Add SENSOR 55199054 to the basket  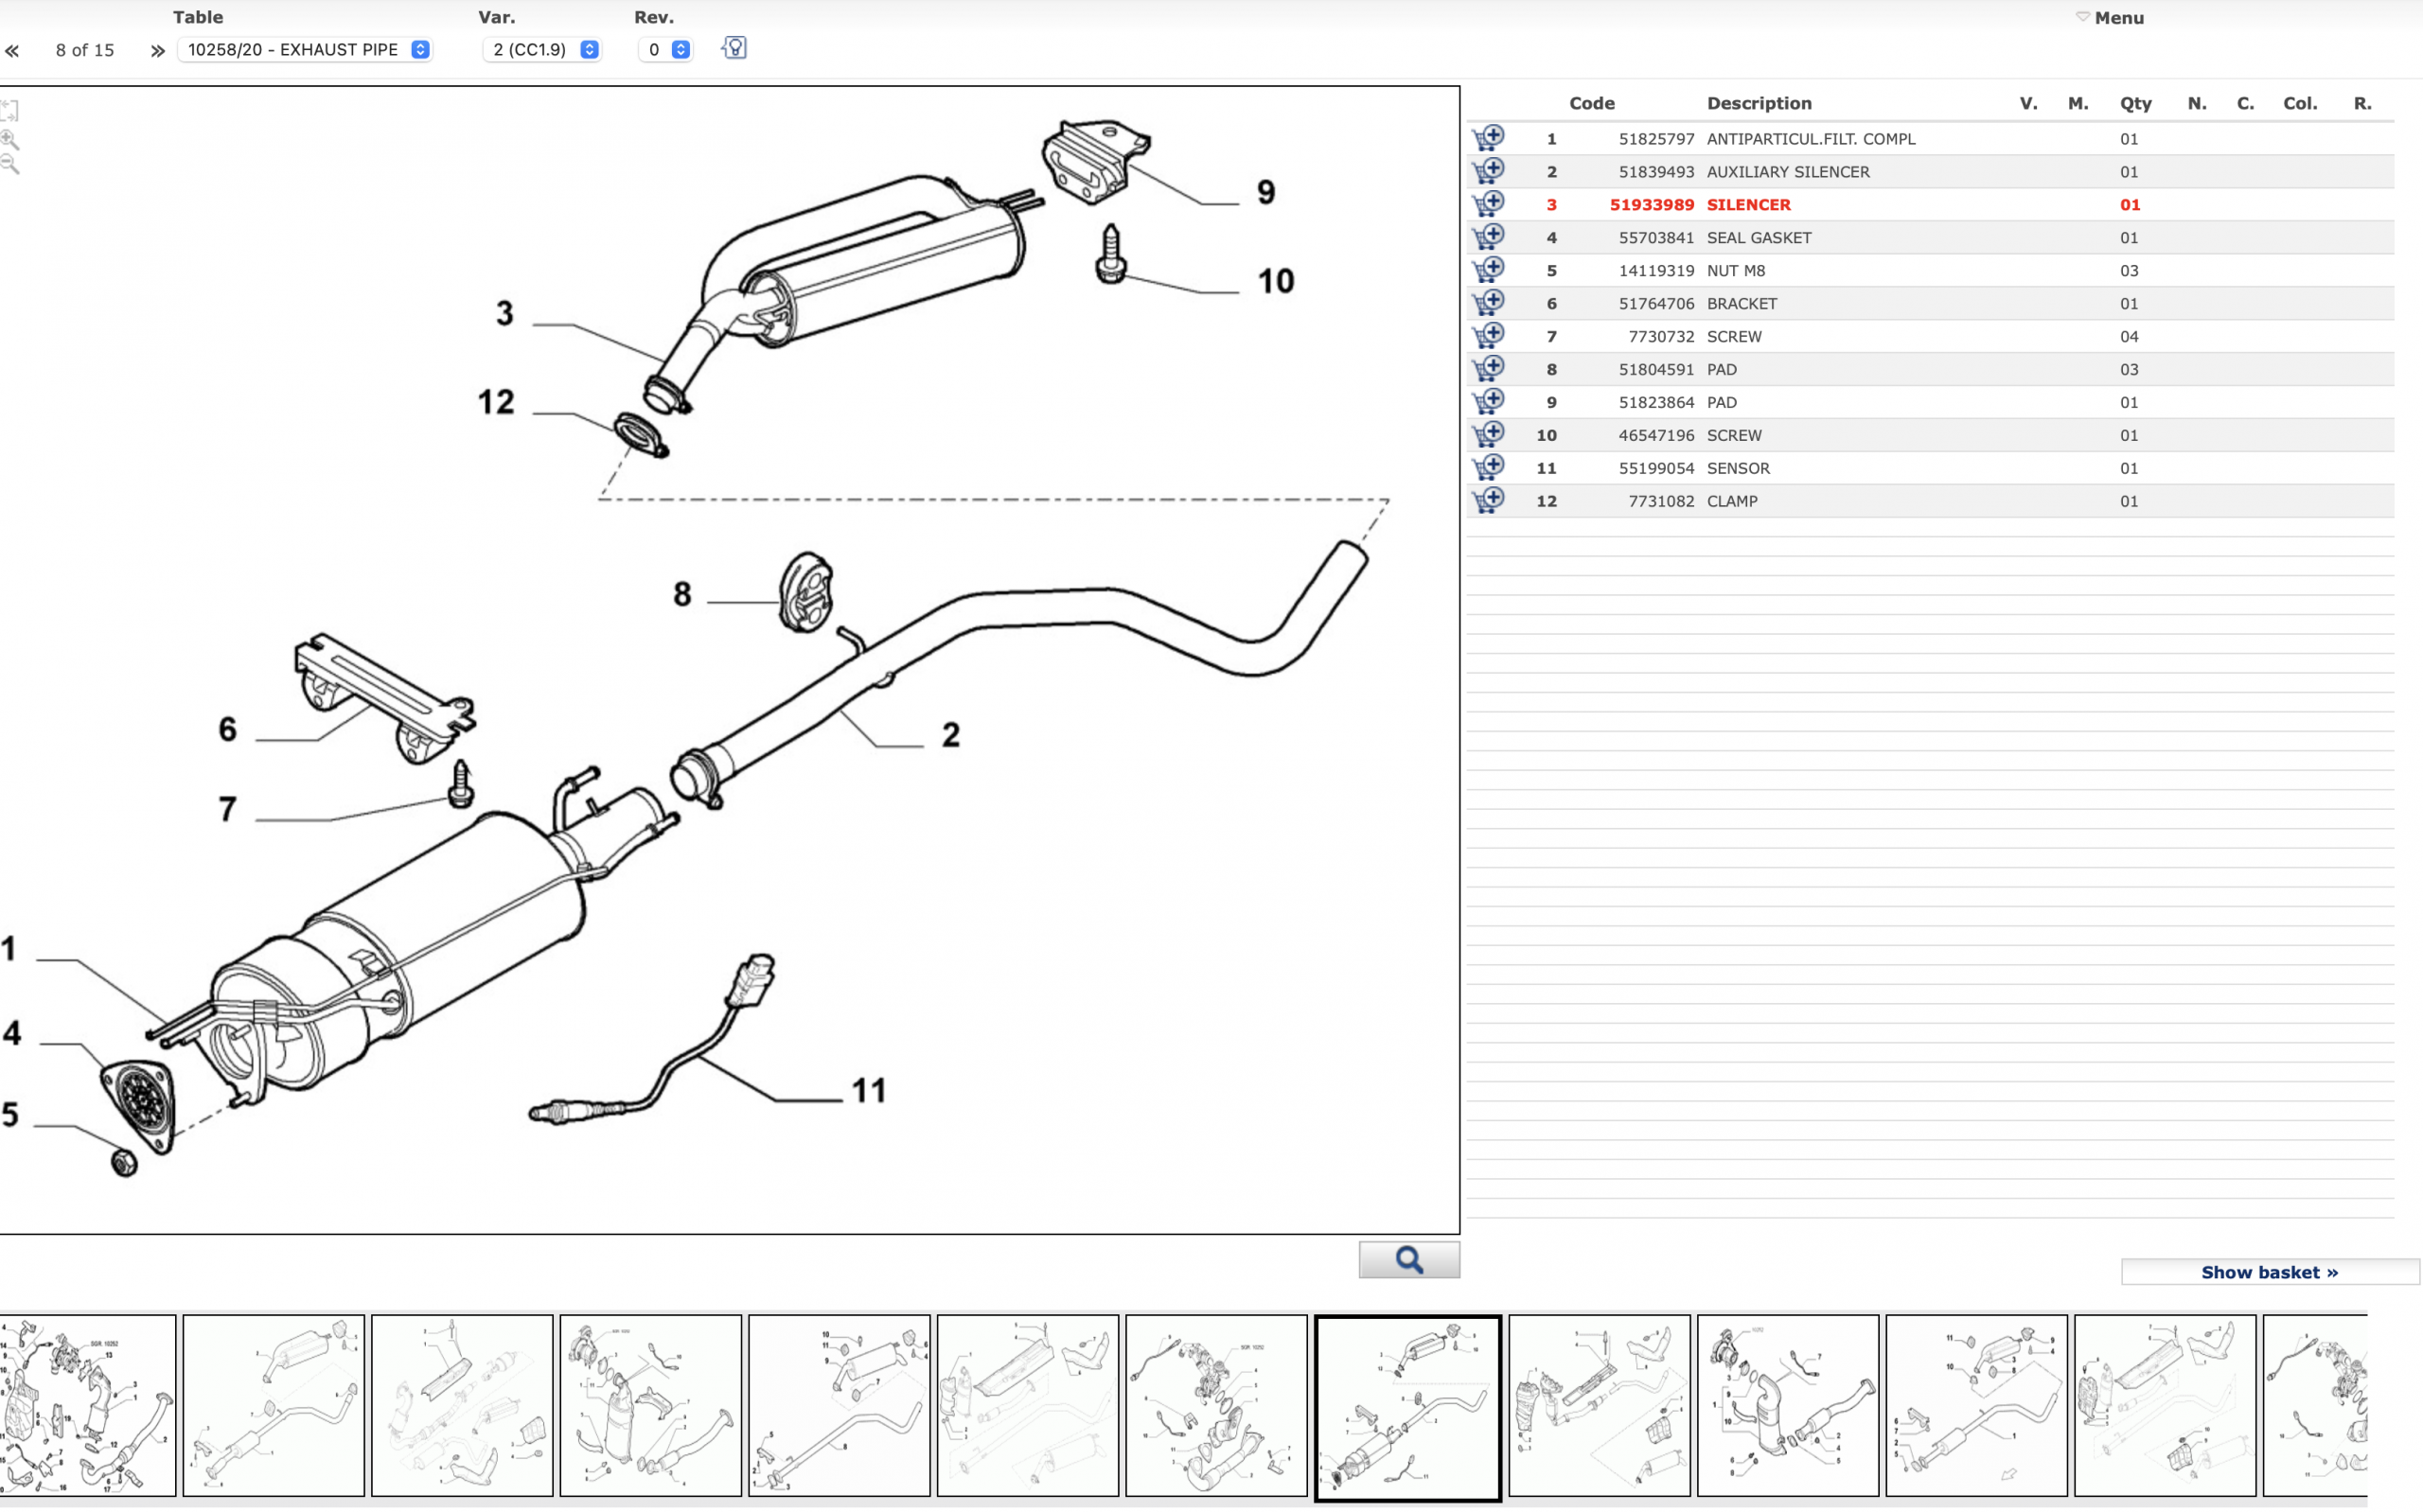(x=1488, y=468)
